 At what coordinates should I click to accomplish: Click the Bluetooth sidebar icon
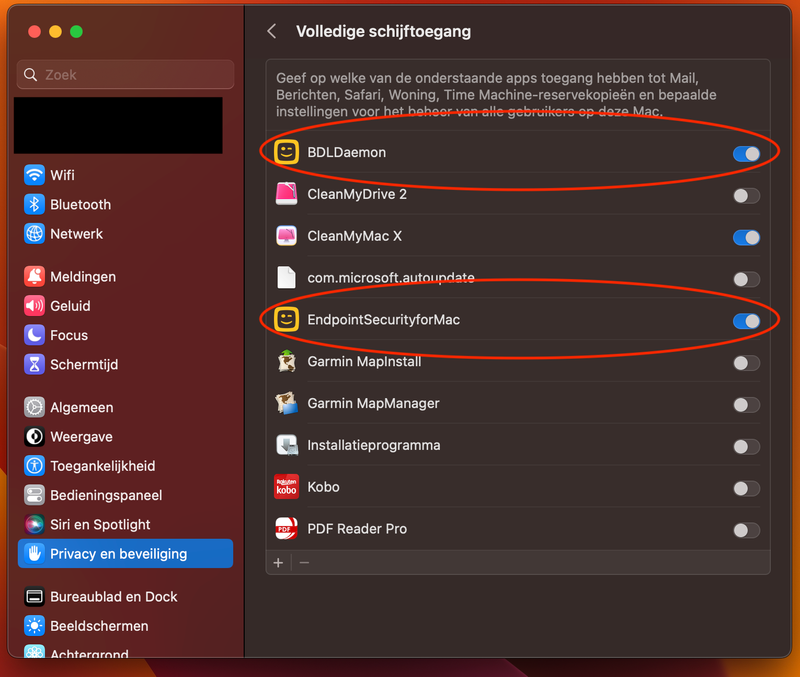pyautogui.click(x=35, y=204)
